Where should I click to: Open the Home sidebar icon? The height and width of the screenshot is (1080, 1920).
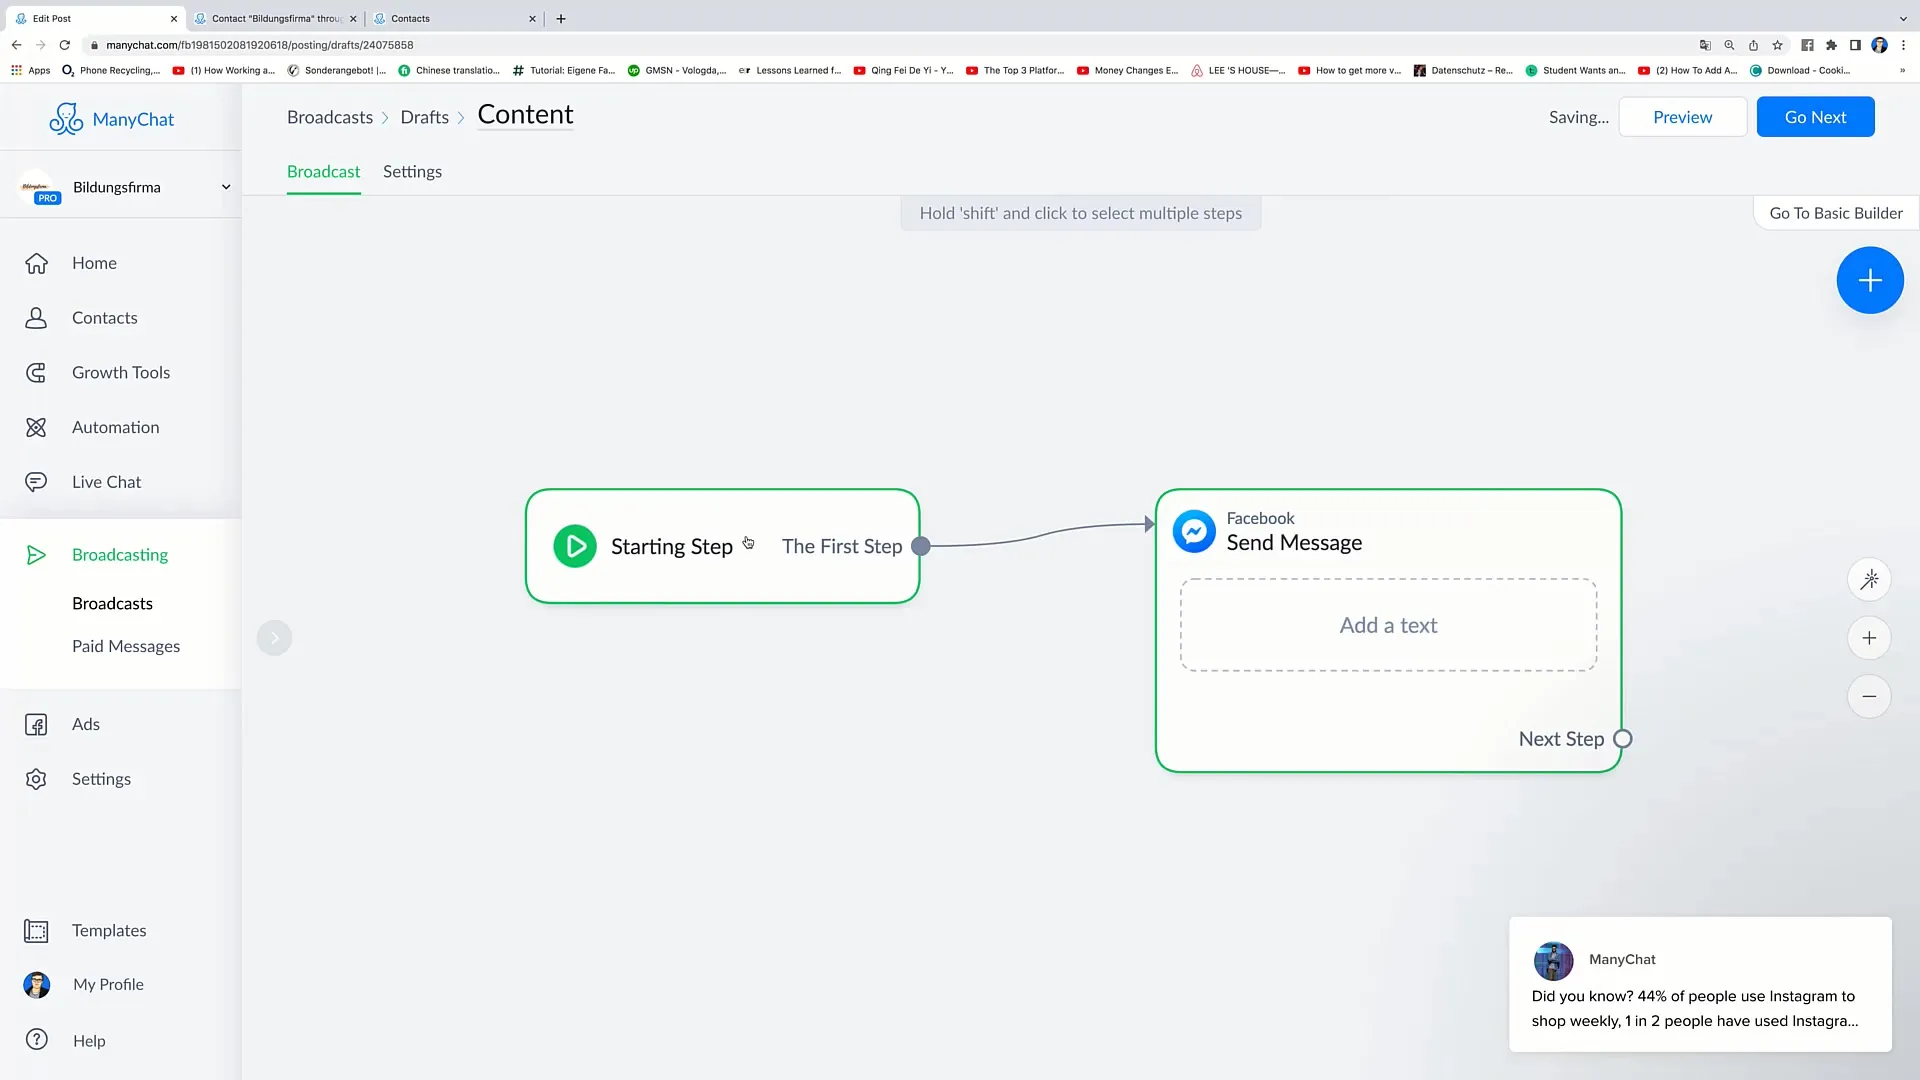pos(36,263)
